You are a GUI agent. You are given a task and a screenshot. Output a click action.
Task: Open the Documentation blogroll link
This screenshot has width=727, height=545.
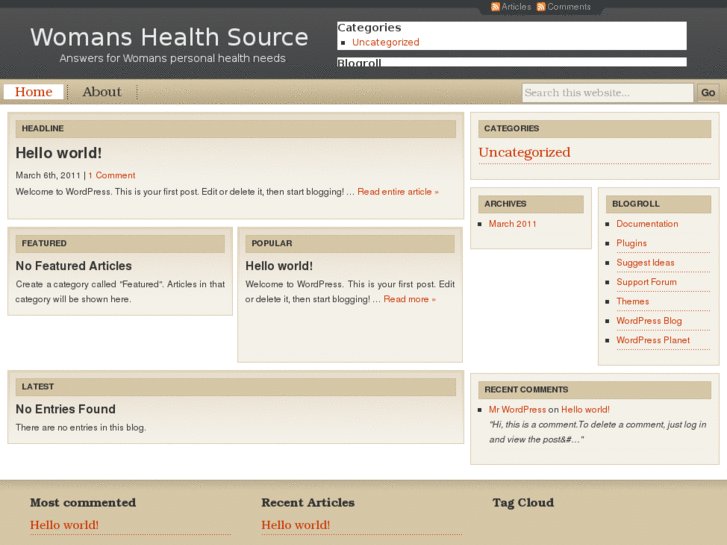[647, 224]
